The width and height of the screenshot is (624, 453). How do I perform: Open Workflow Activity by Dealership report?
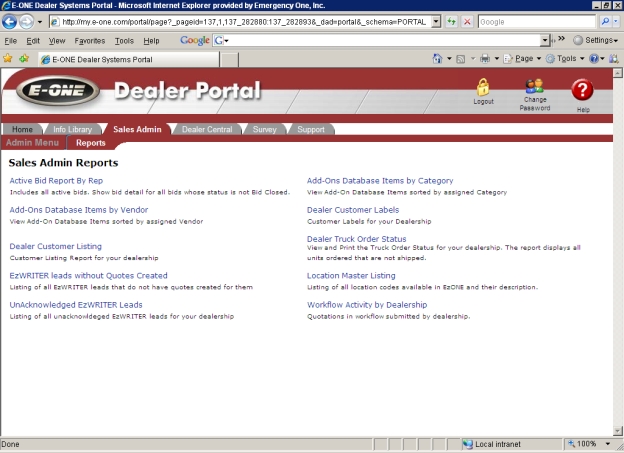point(367,305)
